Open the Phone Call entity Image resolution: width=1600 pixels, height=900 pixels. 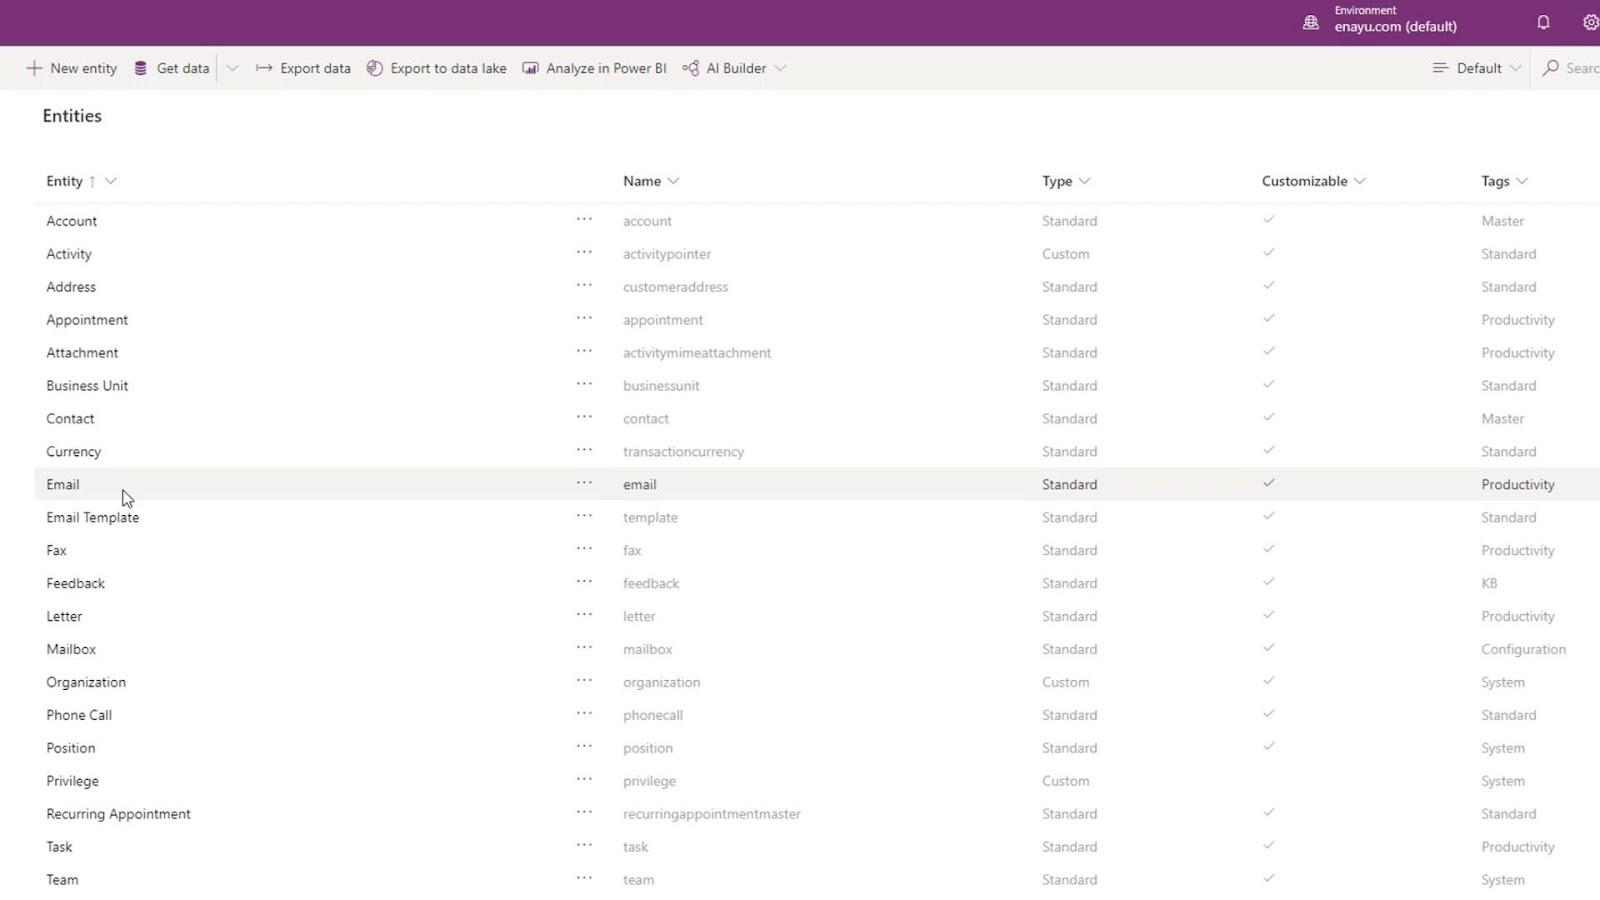pos(79,715)
